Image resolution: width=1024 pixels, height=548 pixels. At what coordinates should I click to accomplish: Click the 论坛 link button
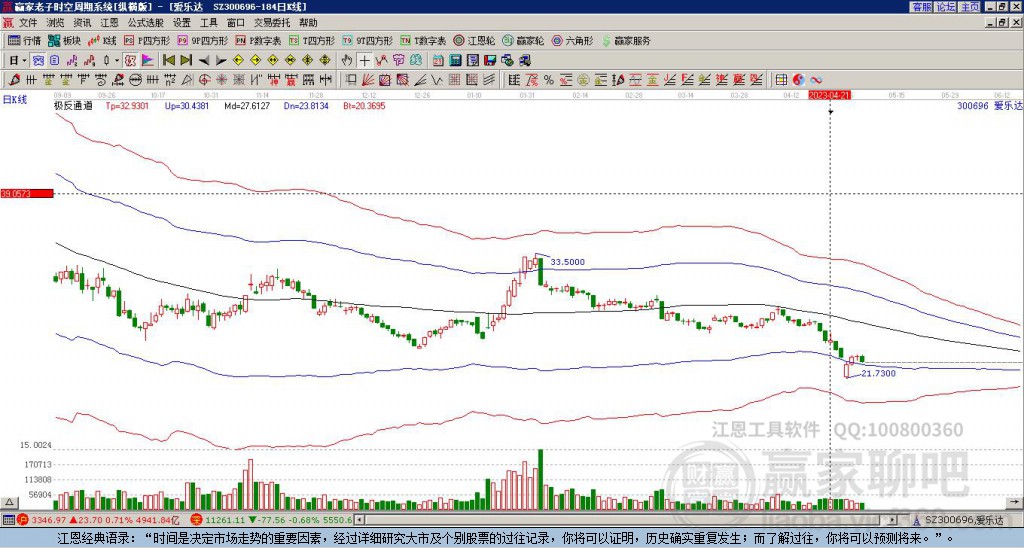(946, 7)
